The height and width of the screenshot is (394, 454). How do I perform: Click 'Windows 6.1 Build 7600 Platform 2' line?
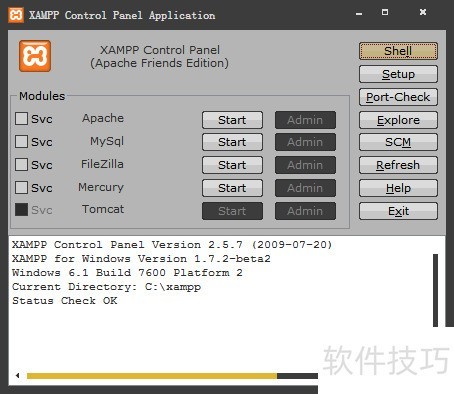click(x=127, y=273)
